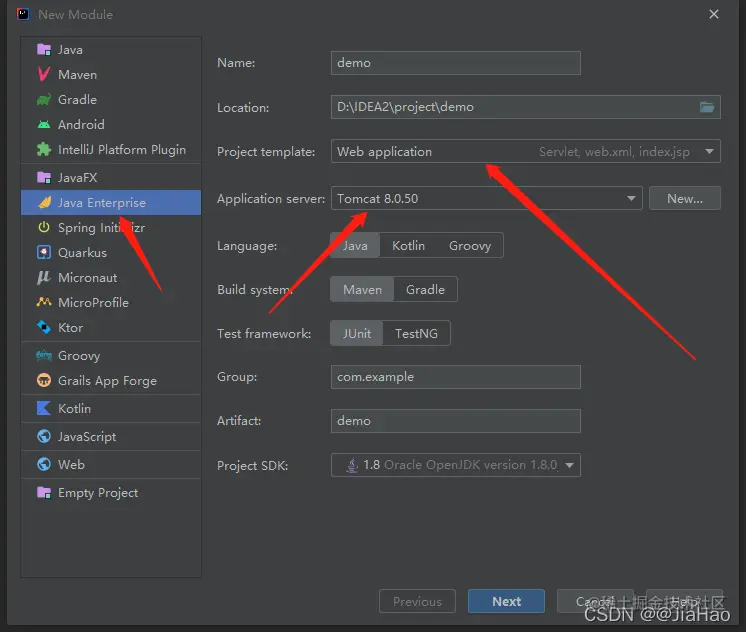Select Grails App Forge label

click(x=108, y=381)
